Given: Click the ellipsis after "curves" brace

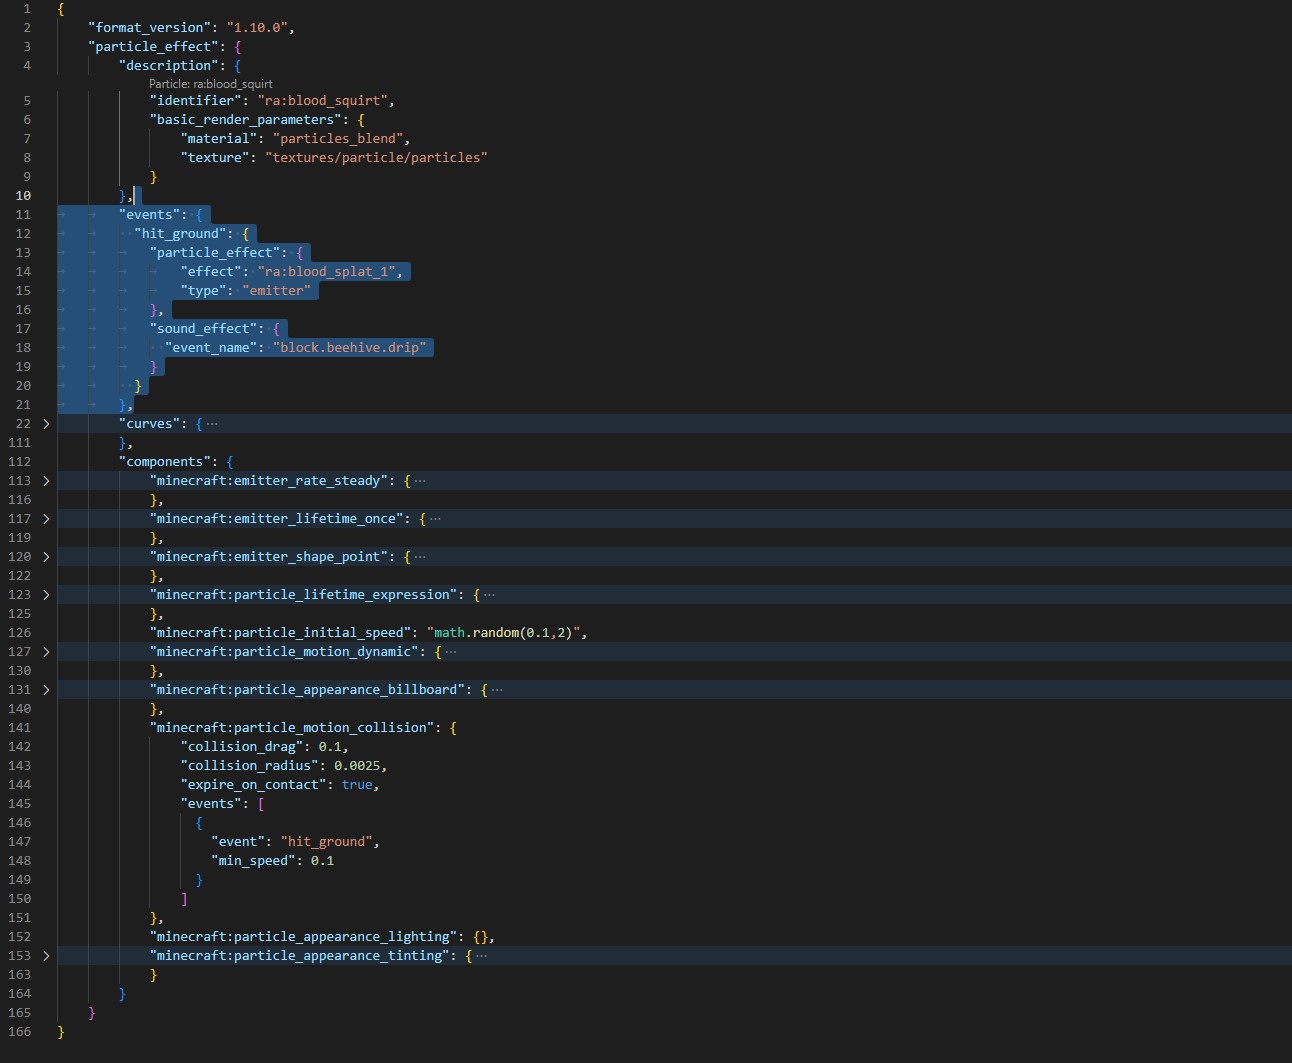Looking at the screenshot, I should [212, 424].
